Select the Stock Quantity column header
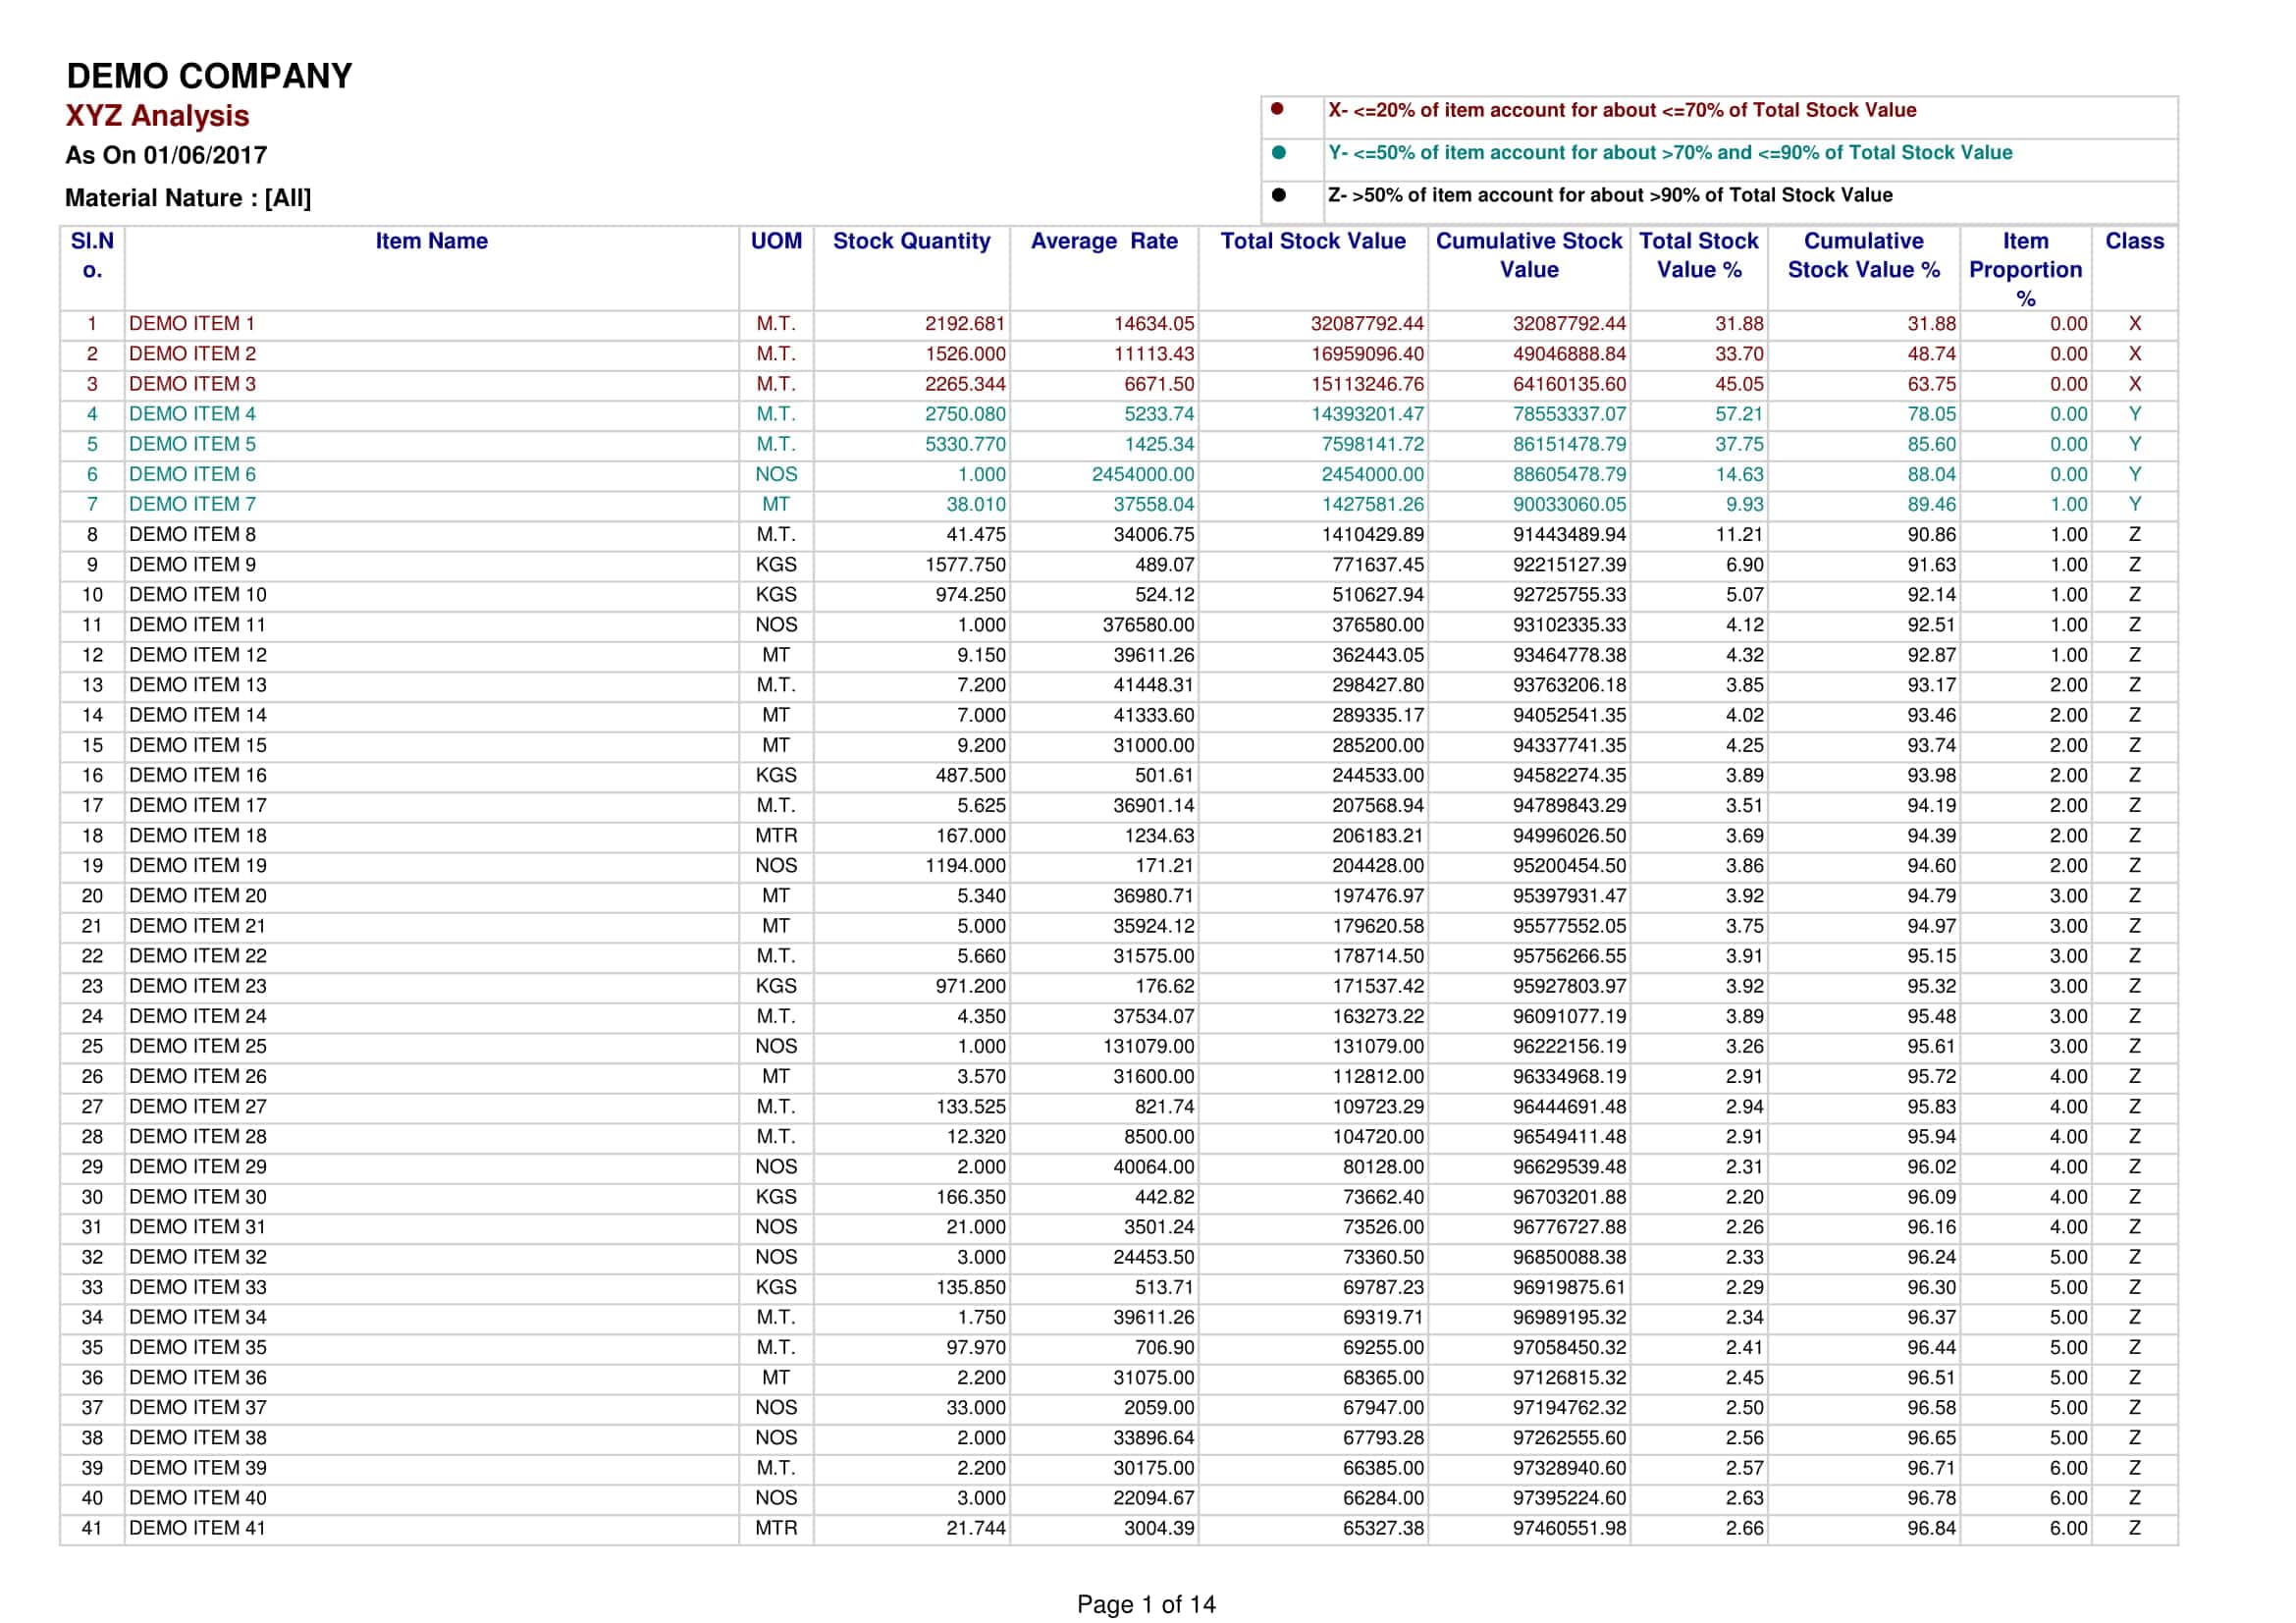Image resolution: width=2296 pixels, height=1623 pixels. (911, 241)
